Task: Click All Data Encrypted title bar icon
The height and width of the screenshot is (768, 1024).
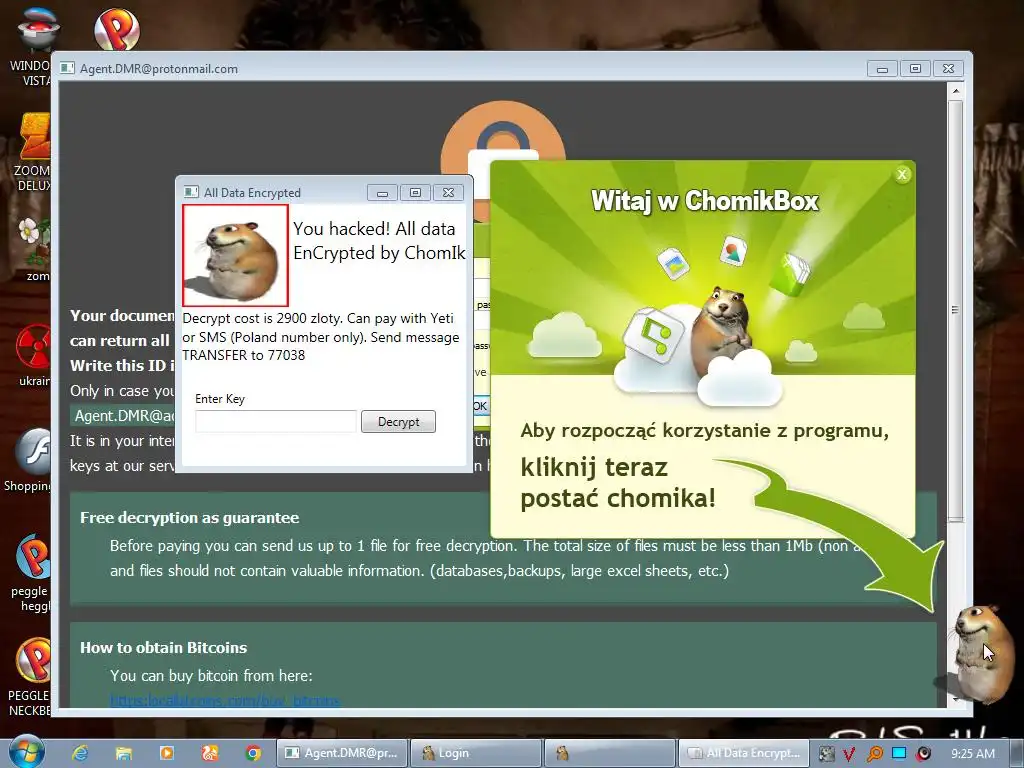Action: coord(191,192)
